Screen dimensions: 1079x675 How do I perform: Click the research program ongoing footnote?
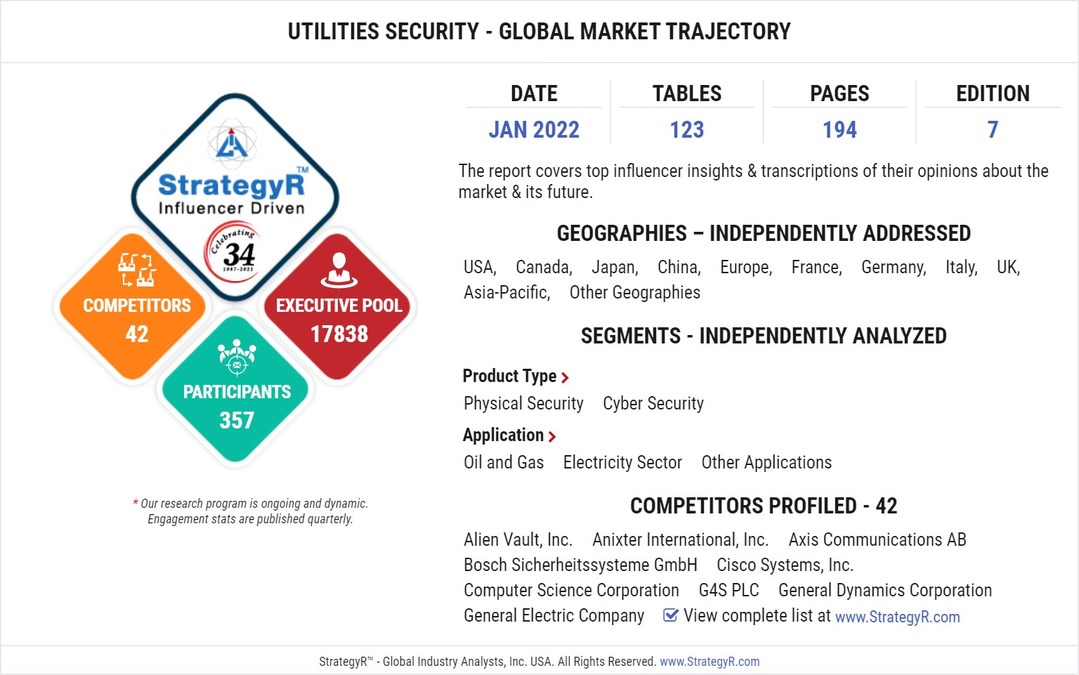coord(250,511)
